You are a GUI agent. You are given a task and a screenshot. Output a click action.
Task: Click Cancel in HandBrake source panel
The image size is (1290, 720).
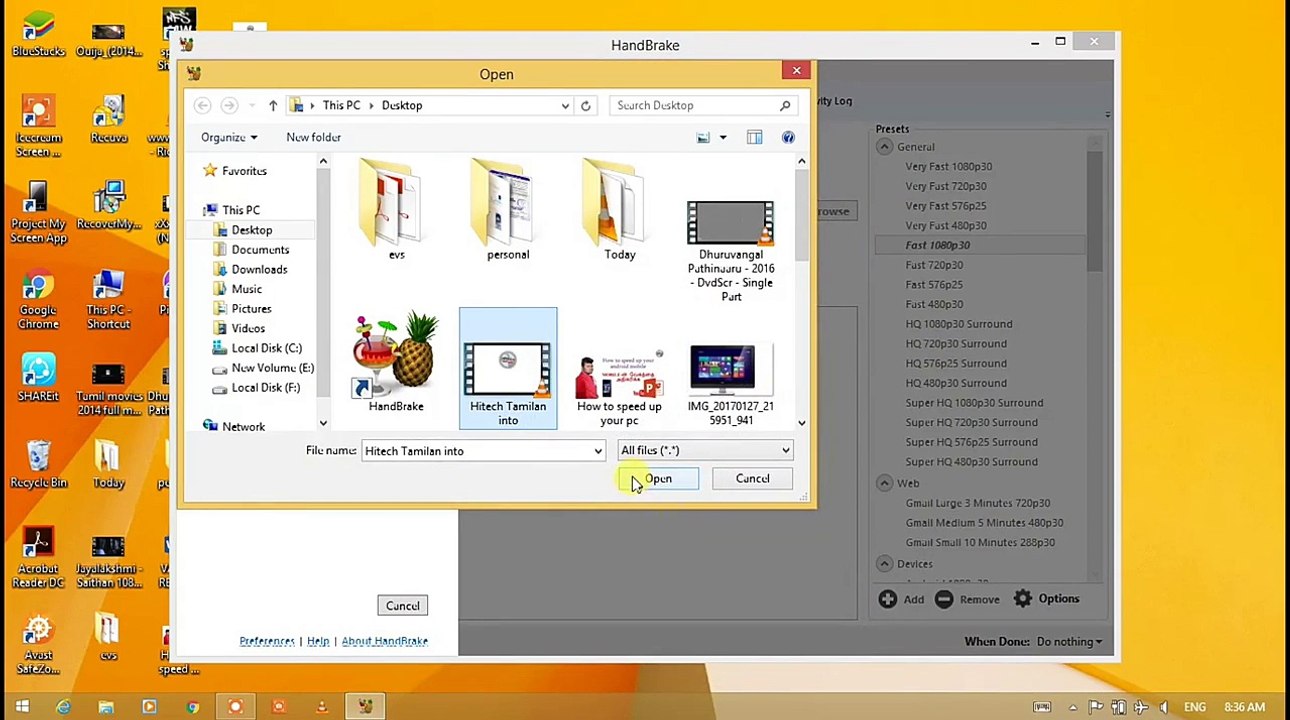[403, 606]
